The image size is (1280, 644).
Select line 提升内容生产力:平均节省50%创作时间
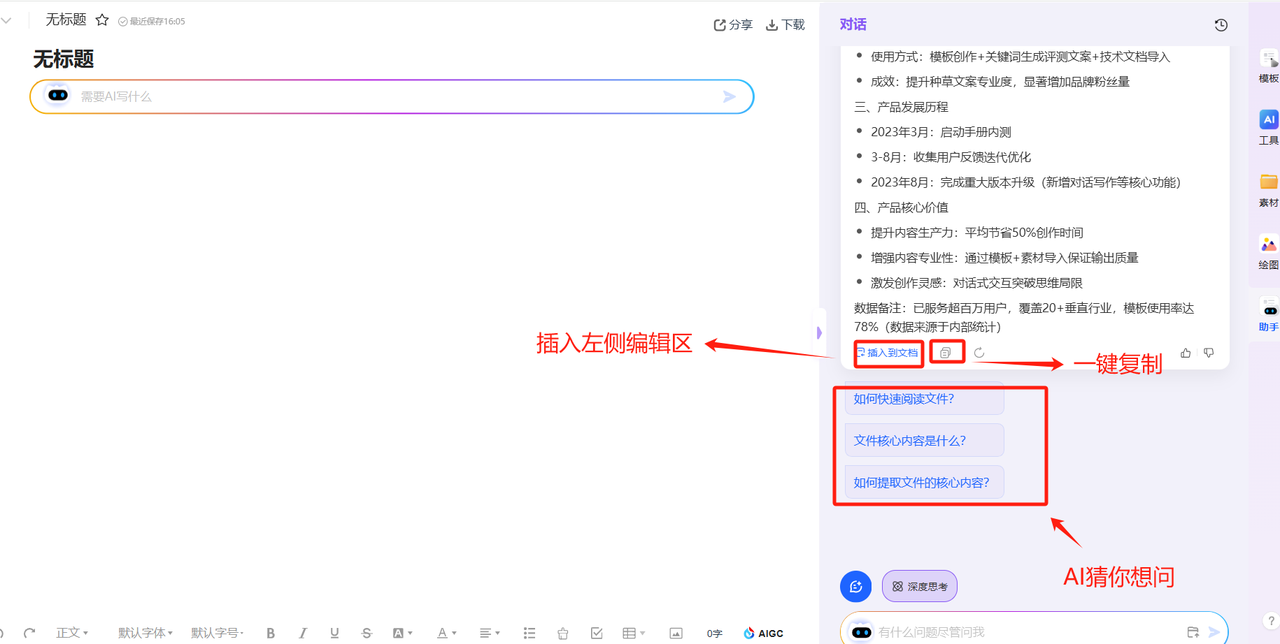click(x=977, y=232)
